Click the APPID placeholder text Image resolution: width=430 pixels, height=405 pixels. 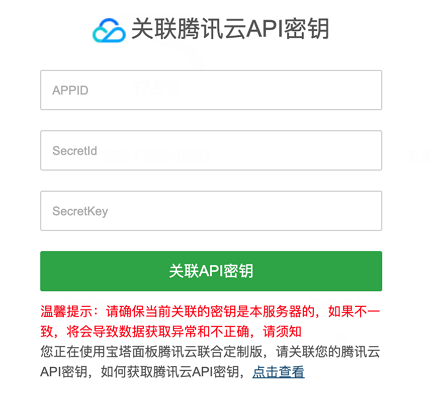70,90
